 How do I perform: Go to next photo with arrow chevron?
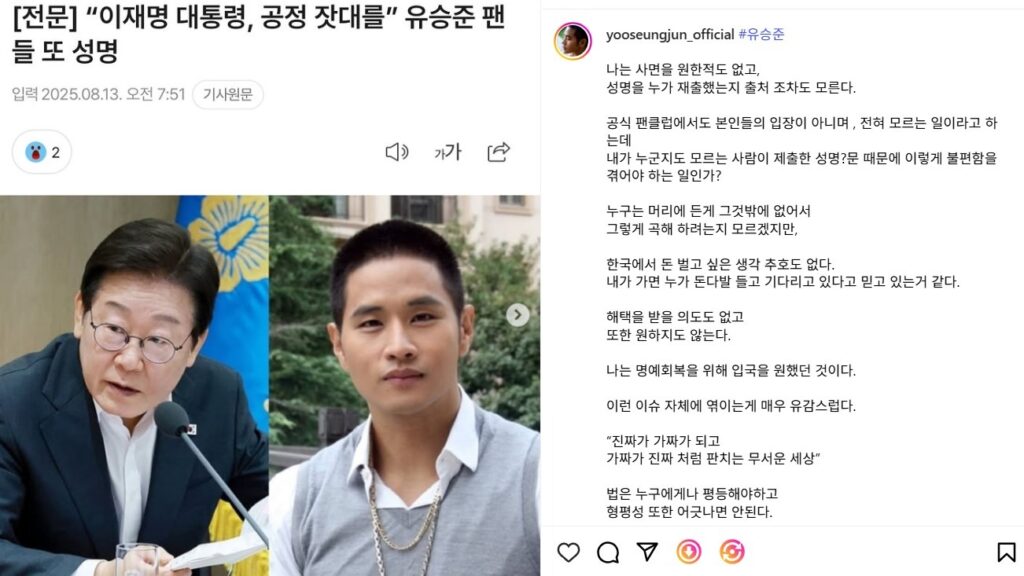(518, 315)
